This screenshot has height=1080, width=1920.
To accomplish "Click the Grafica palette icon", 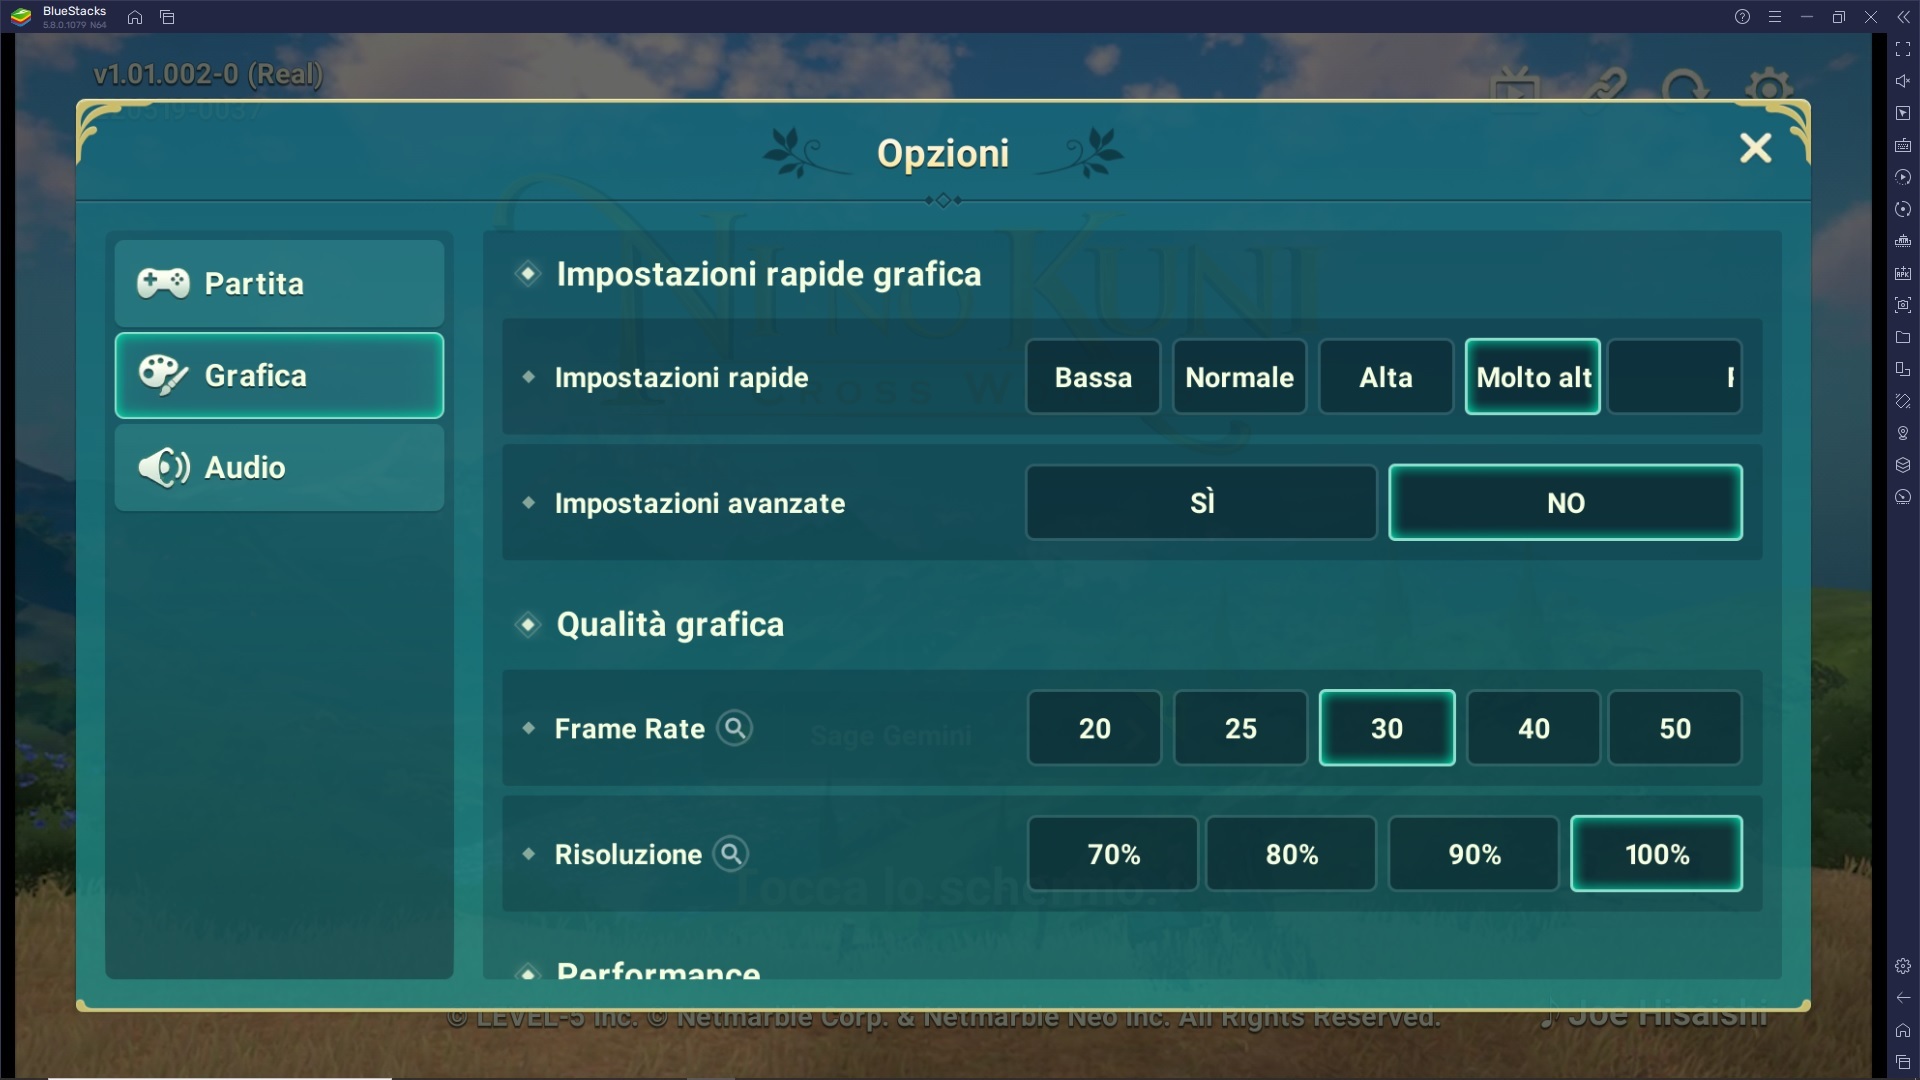I will tap(161, 376).
